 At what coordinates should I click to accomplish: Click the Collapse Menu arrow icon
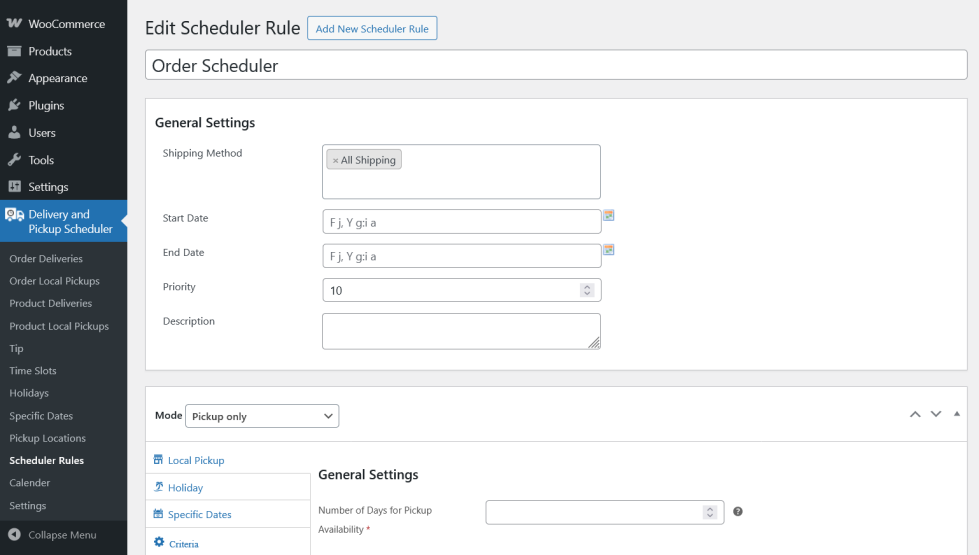click(x=14, y=535)
